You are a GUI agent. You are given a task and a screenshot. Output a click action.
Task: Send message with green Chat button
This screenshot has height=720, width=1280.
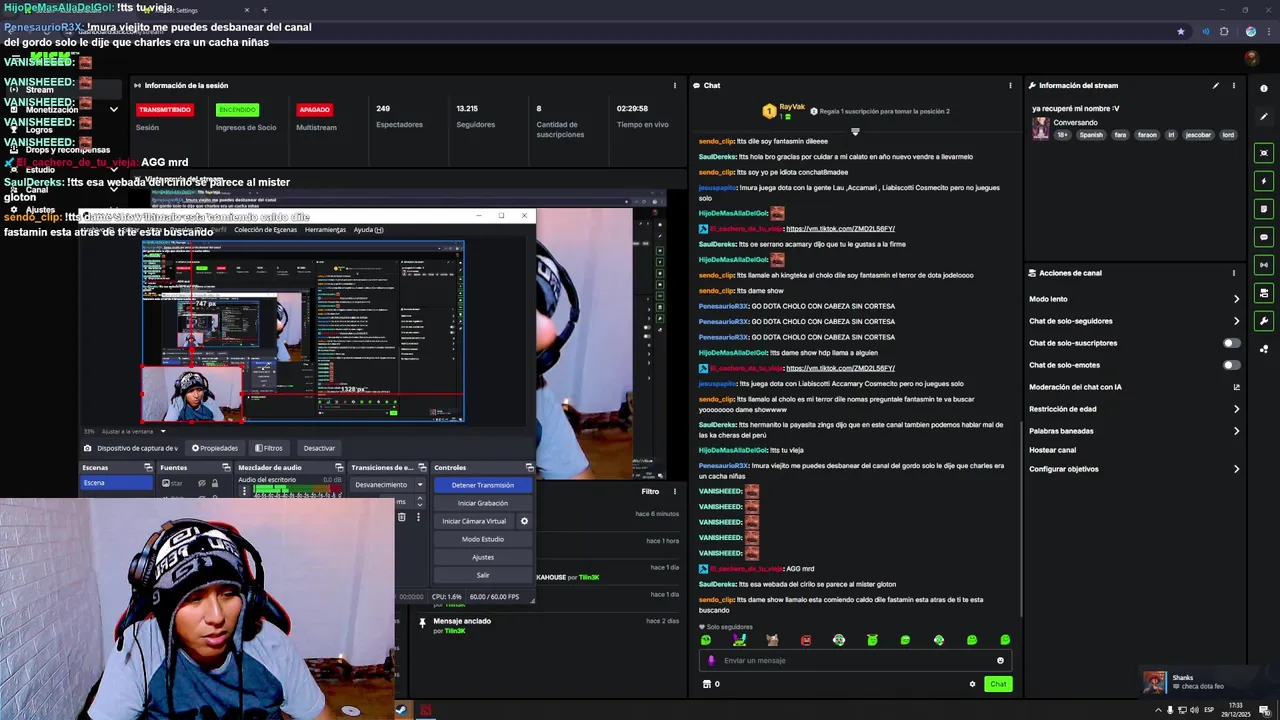[x=998, y=684]
